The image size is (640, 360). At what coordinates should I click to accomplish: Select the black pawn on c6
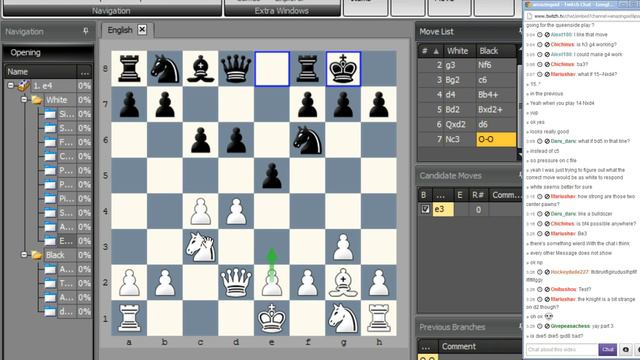click(200, 140)
